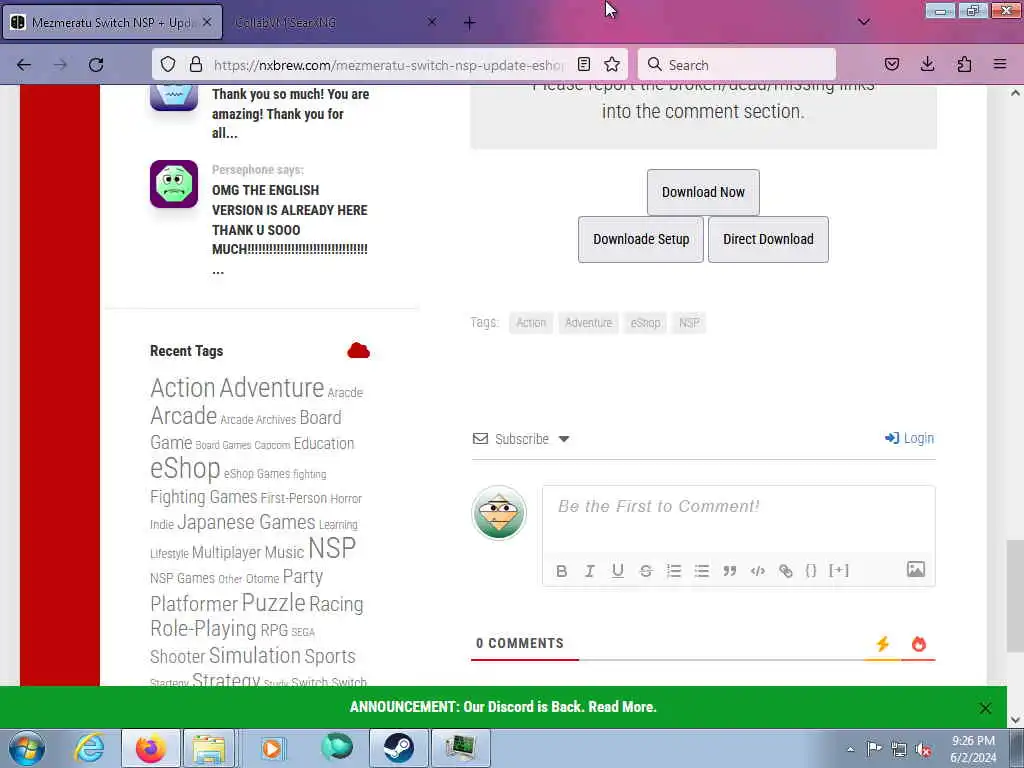The width and height of the screenshot is (1024, 768).
Task: Open the Downloads panel arrow icon
Action: pyautogui.click(x=927, y=65)
